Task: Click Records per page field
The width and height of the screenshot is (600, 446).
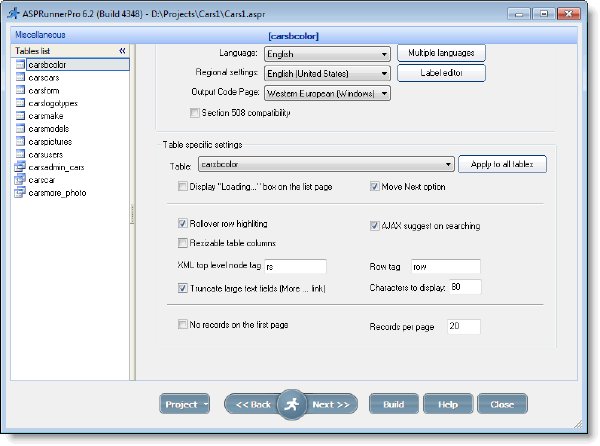Action: pyautogui.click(x=464, y=326)
